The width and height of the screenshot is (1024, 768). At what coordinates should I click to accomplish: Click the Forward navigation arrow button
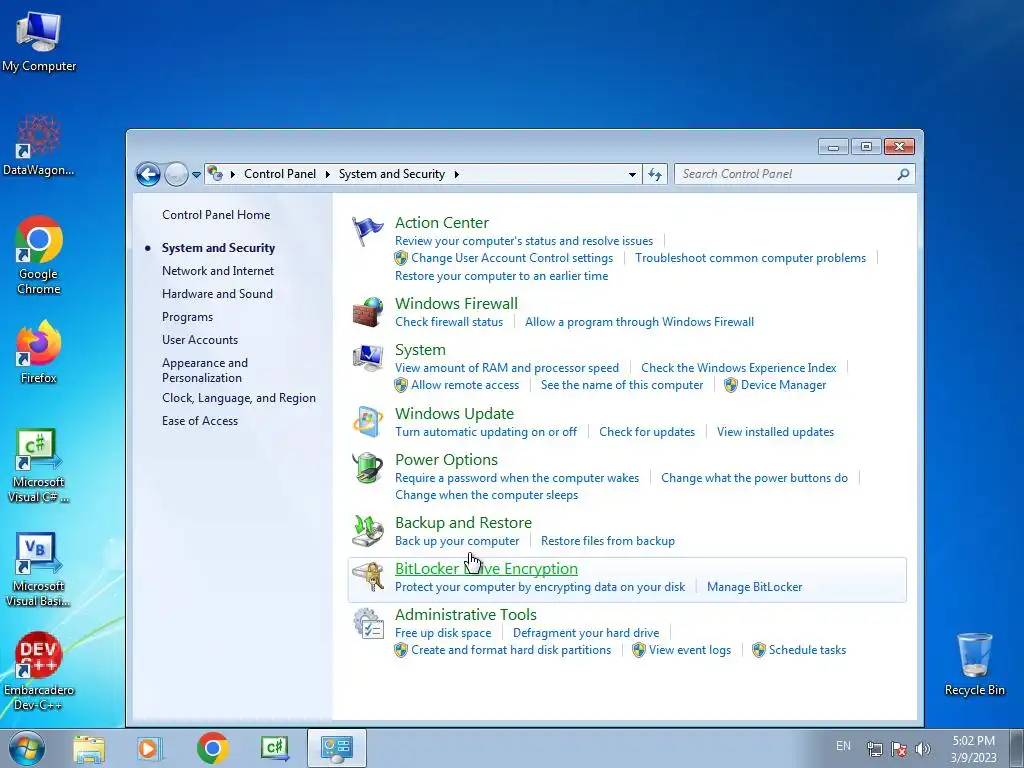tap(176, 174)
